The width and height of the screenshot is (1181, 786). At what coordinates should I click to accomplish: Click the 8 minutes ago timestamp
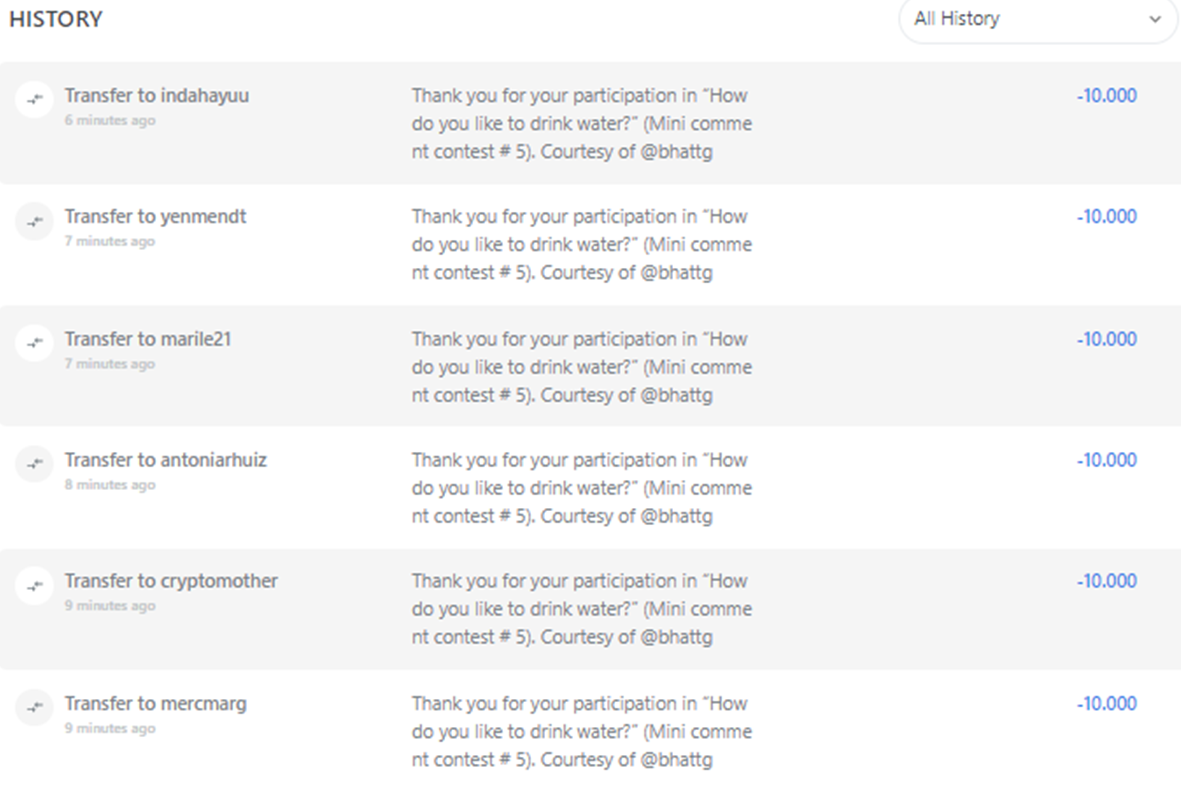coord(110,485)
